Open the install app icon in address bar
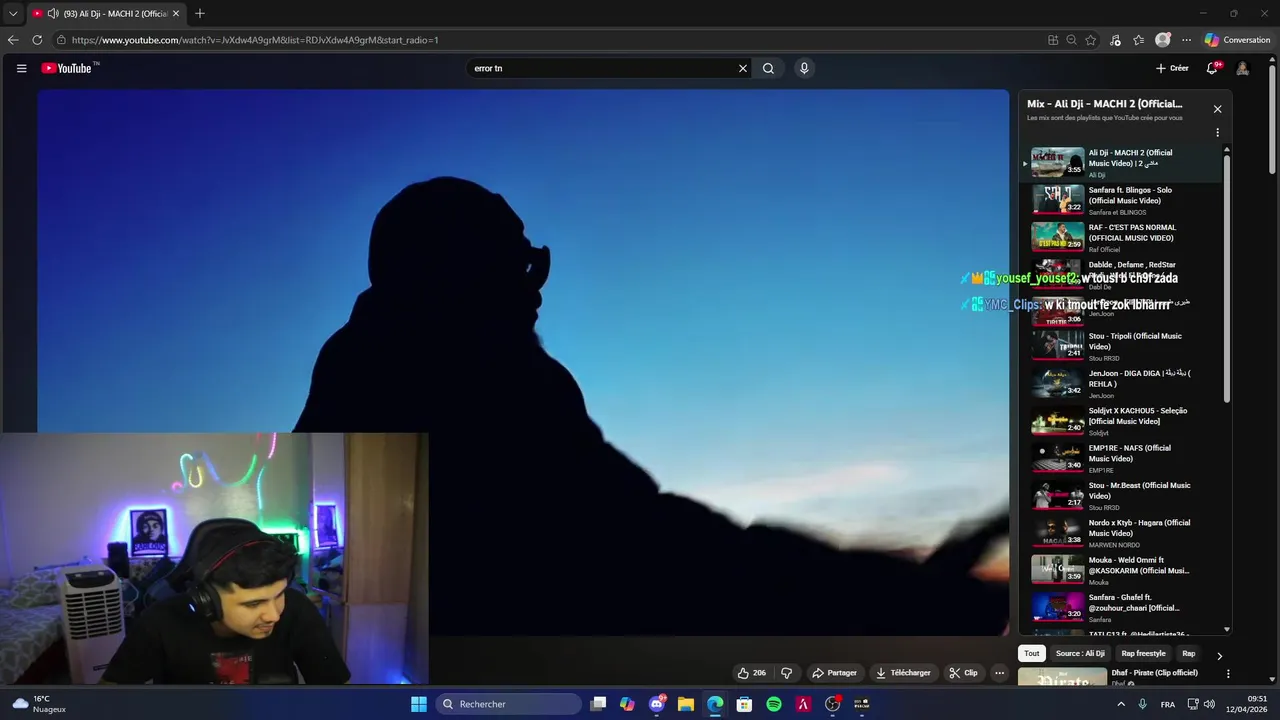1280x720 pixels. click(x=1053, y=40)
